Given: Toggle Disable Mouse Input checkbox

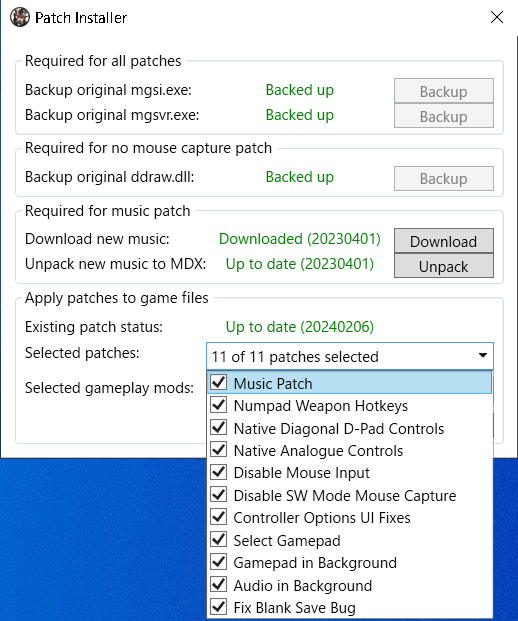Looking at the screenshot, I should click(x=219, y=472).
